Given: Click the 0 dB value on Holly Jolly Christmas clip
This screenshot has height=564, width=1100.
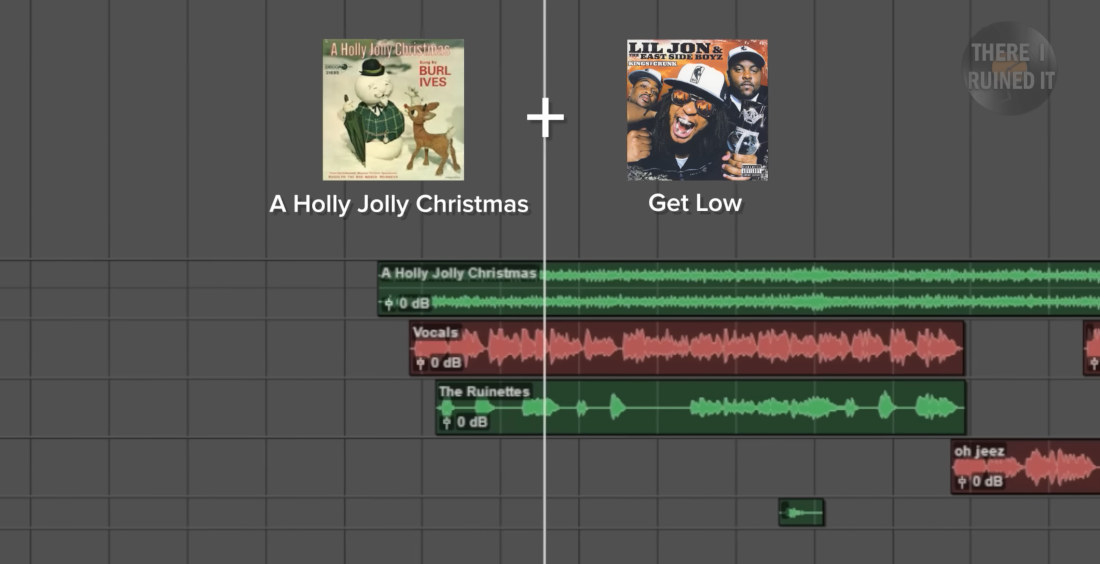Looking at the screenshot, I should (415, 303).
